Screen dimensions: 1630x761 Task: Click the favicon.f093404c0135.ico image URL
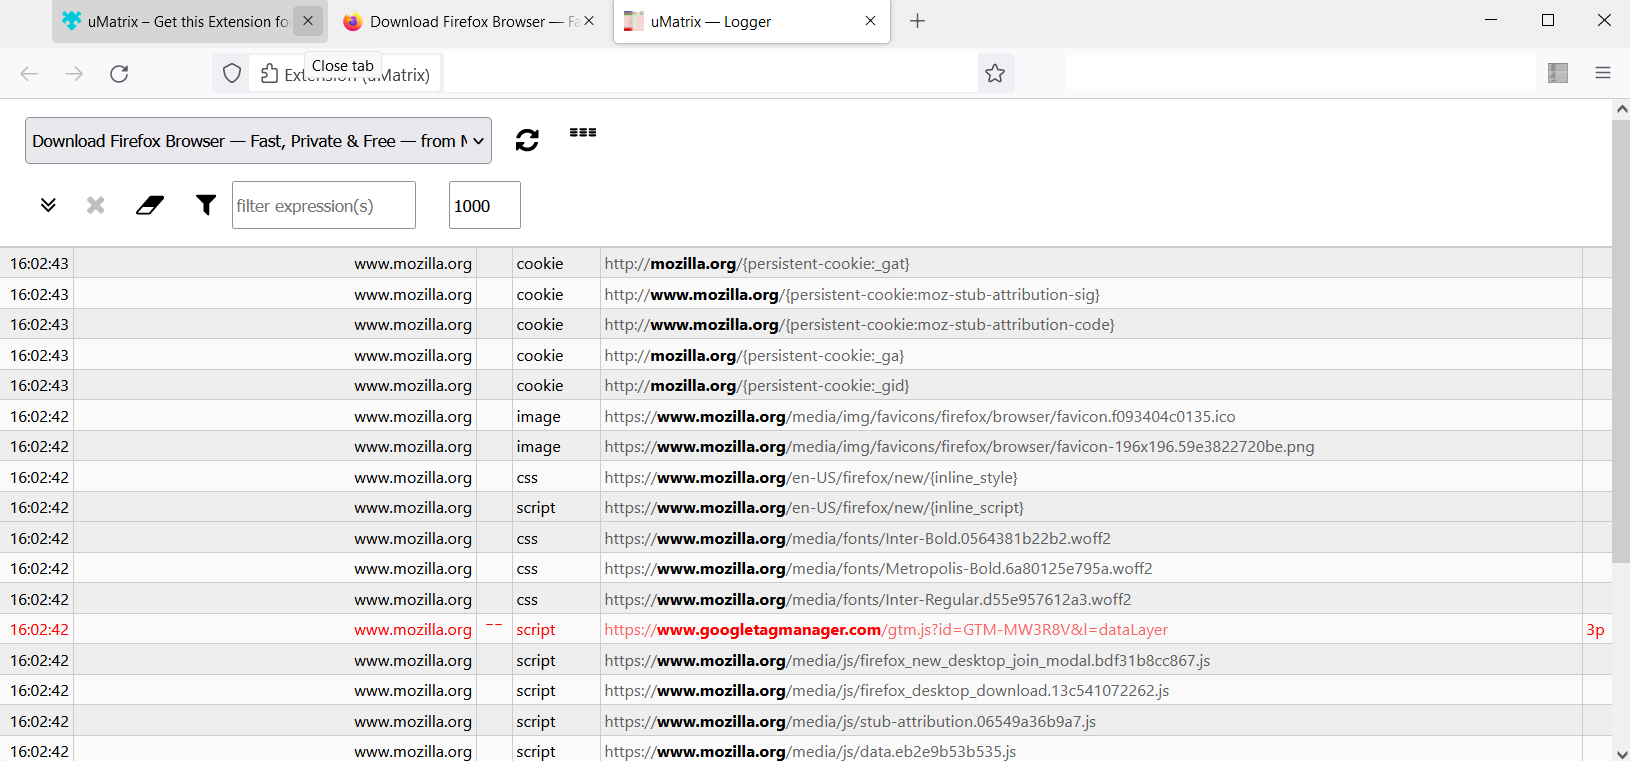pos(920,417)
